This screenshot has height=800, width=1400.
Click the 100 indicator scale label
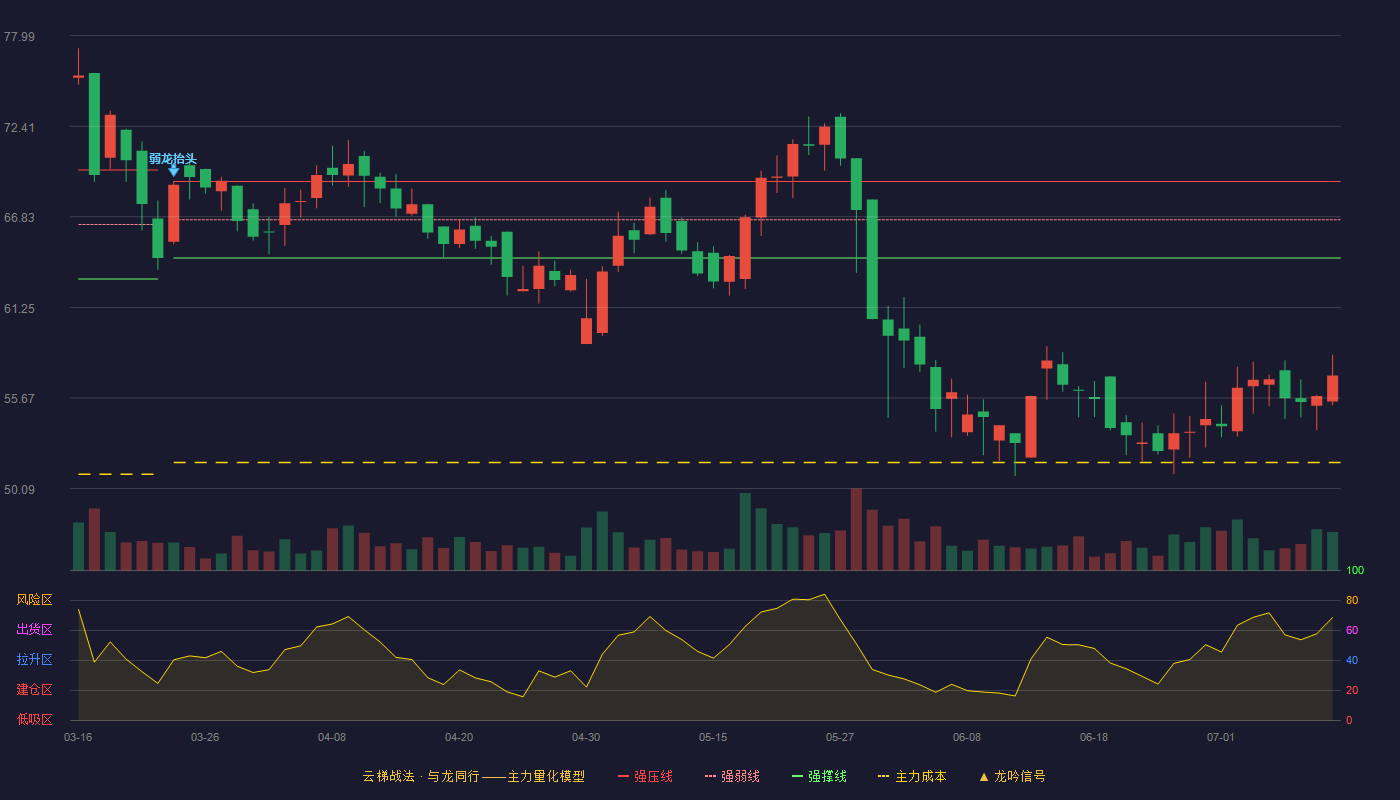(1355, 571)
